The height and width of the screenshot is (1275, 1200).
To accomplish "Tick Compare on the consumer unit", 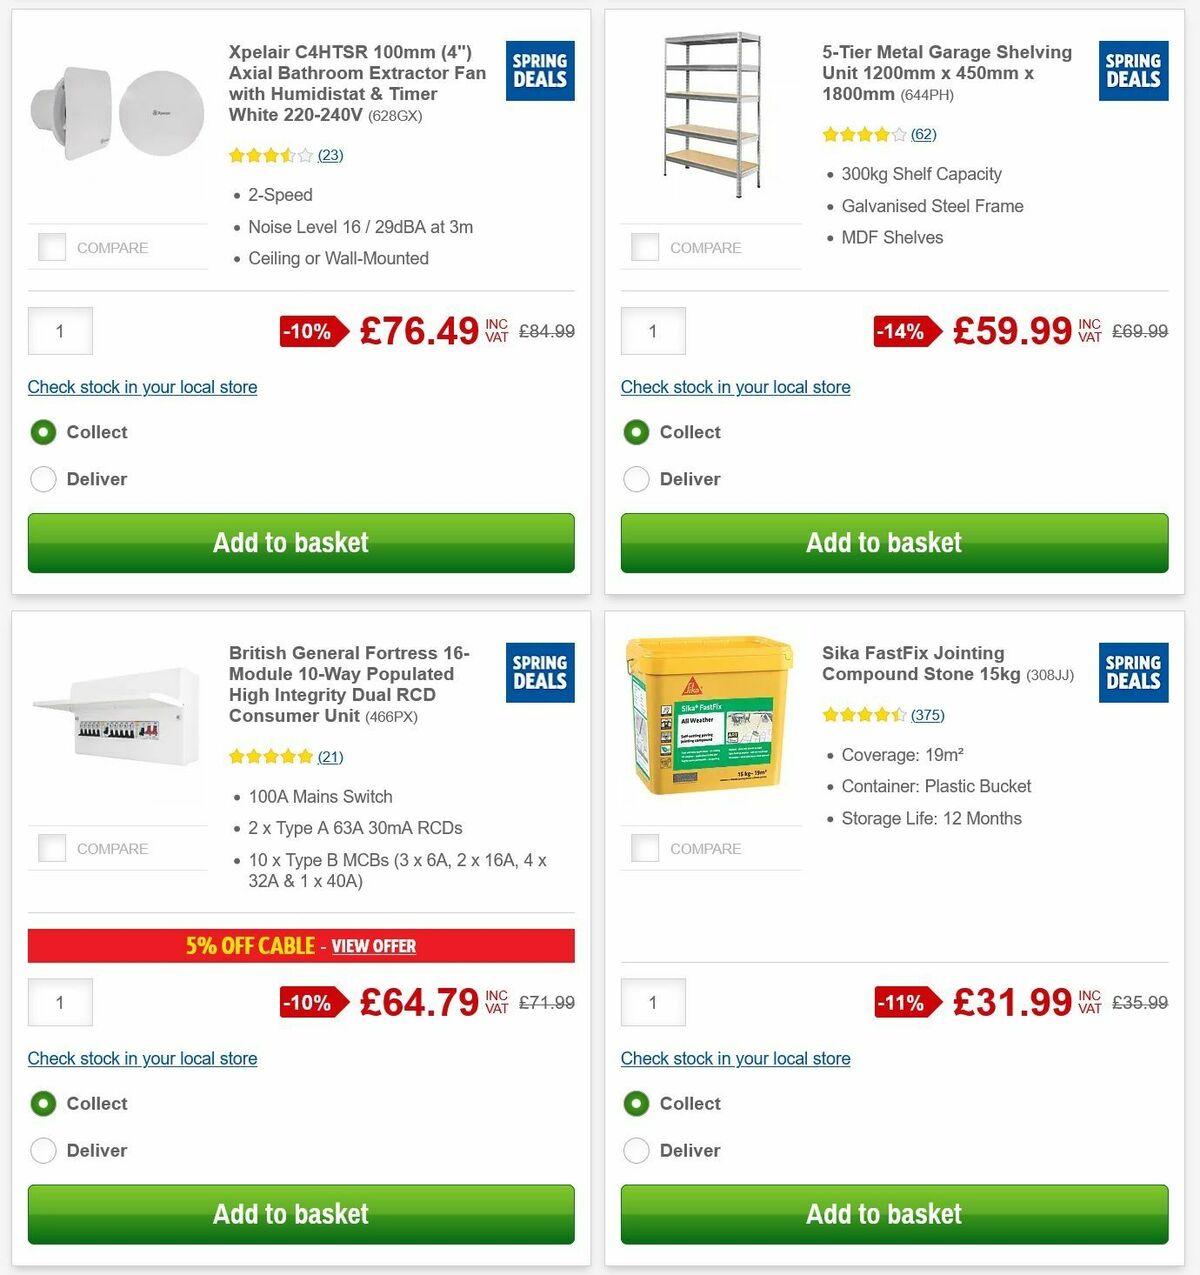I will (x=51, y=847).
